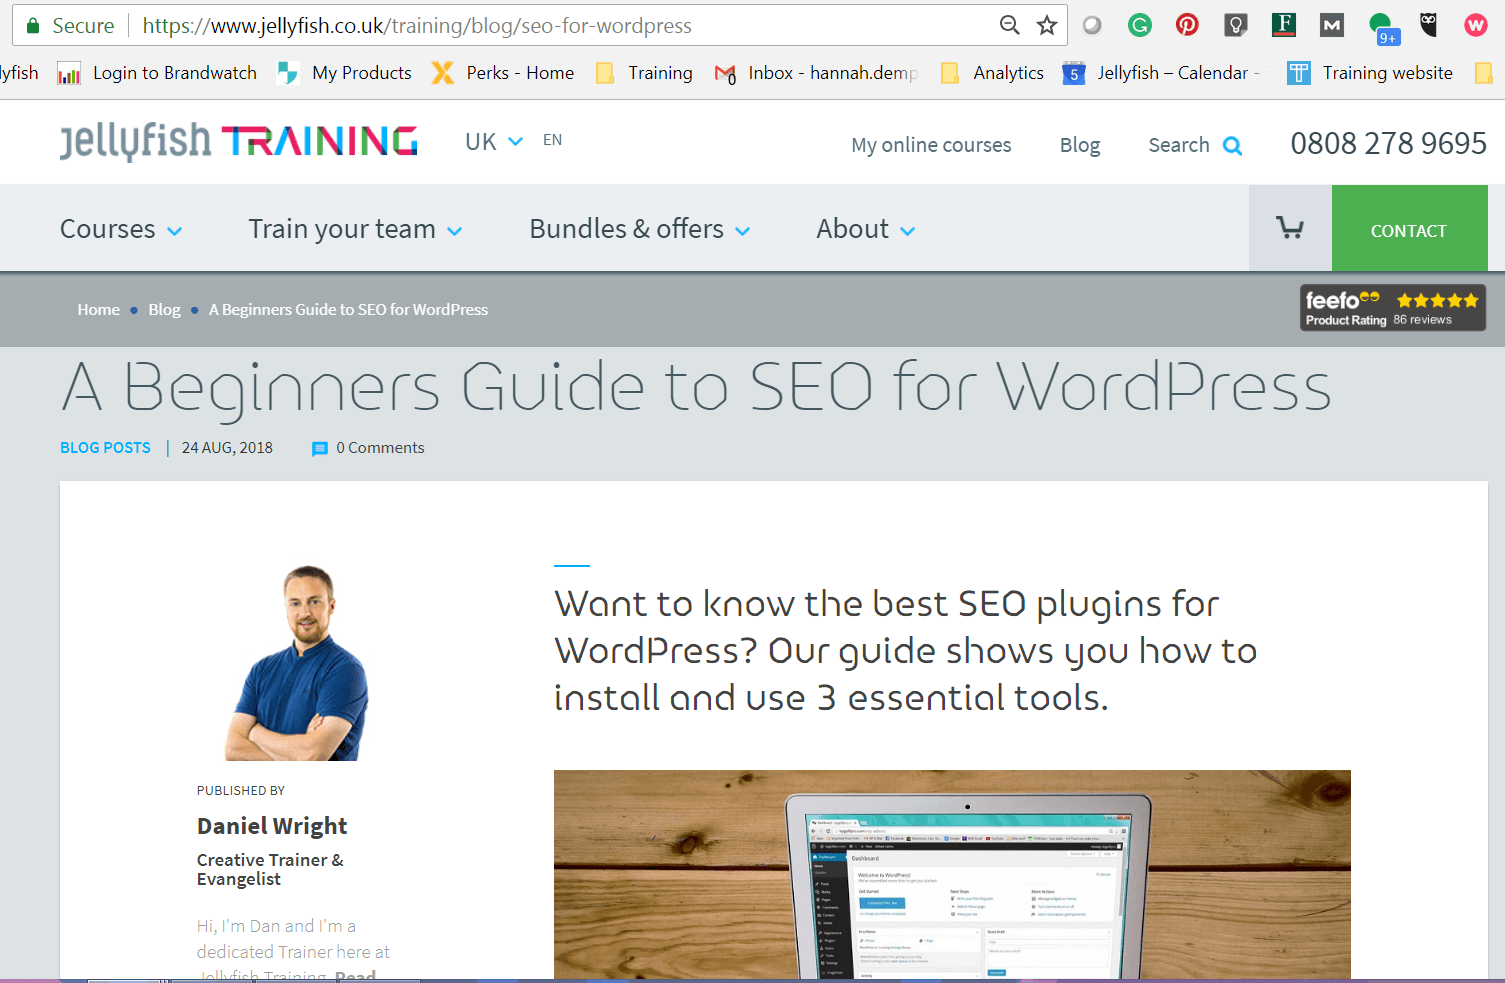The width and height of the screenshot is (1505, 983).
Task: Click the laptop article image
Action: click(952, 874)
